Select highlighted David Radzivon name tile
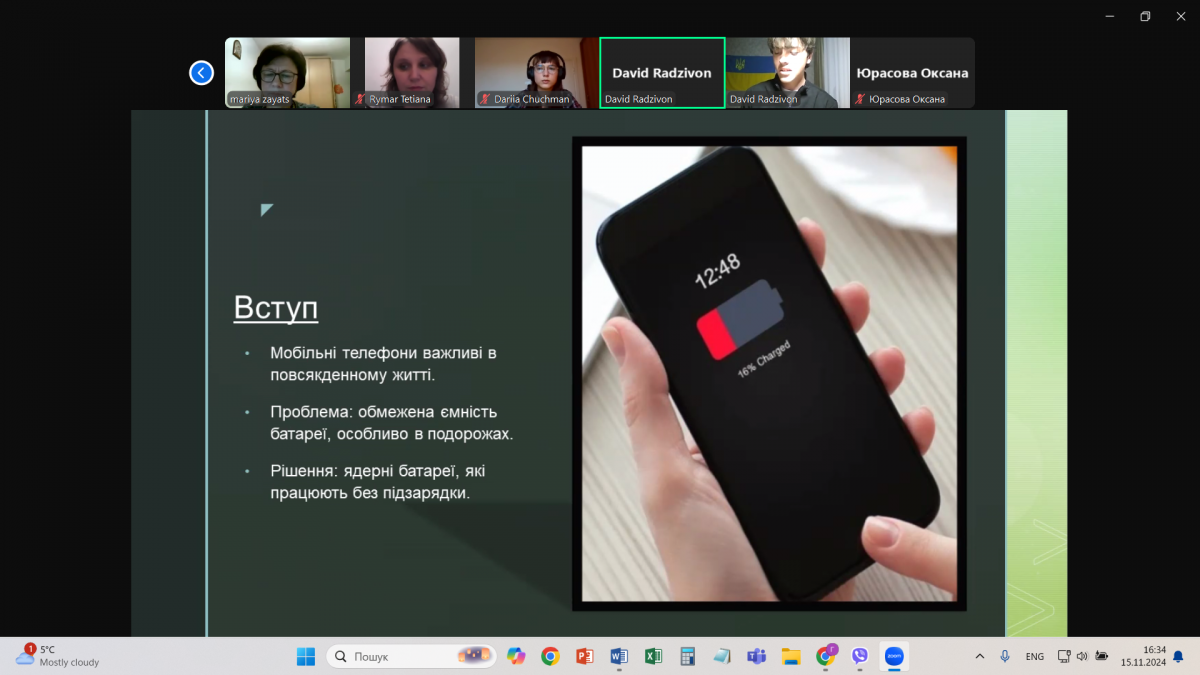The height and width of the screenshot is (675, 1200). pyautogui.click(x=662, y=73)
